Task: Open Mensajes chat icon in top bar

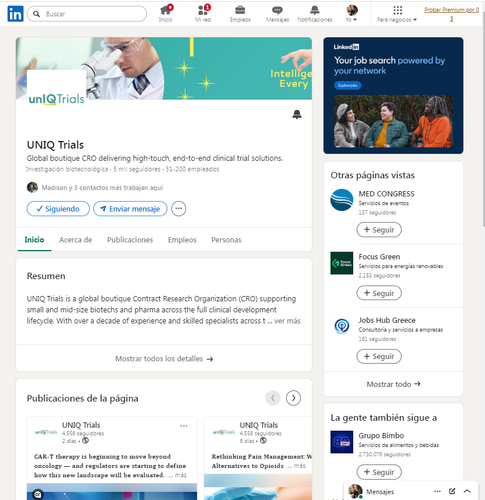Action: (277, 14)
